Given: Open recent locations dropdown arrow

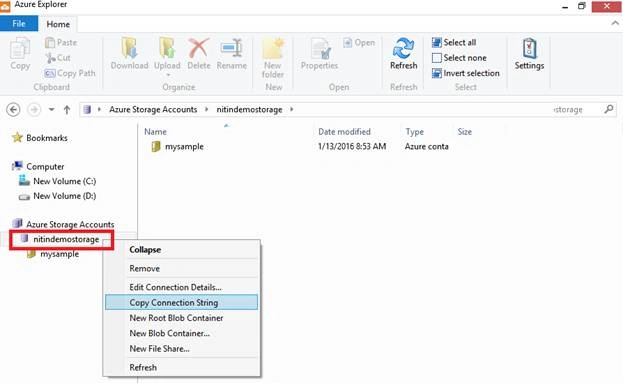Looking at the screenshot, I should tap(52, 109).
